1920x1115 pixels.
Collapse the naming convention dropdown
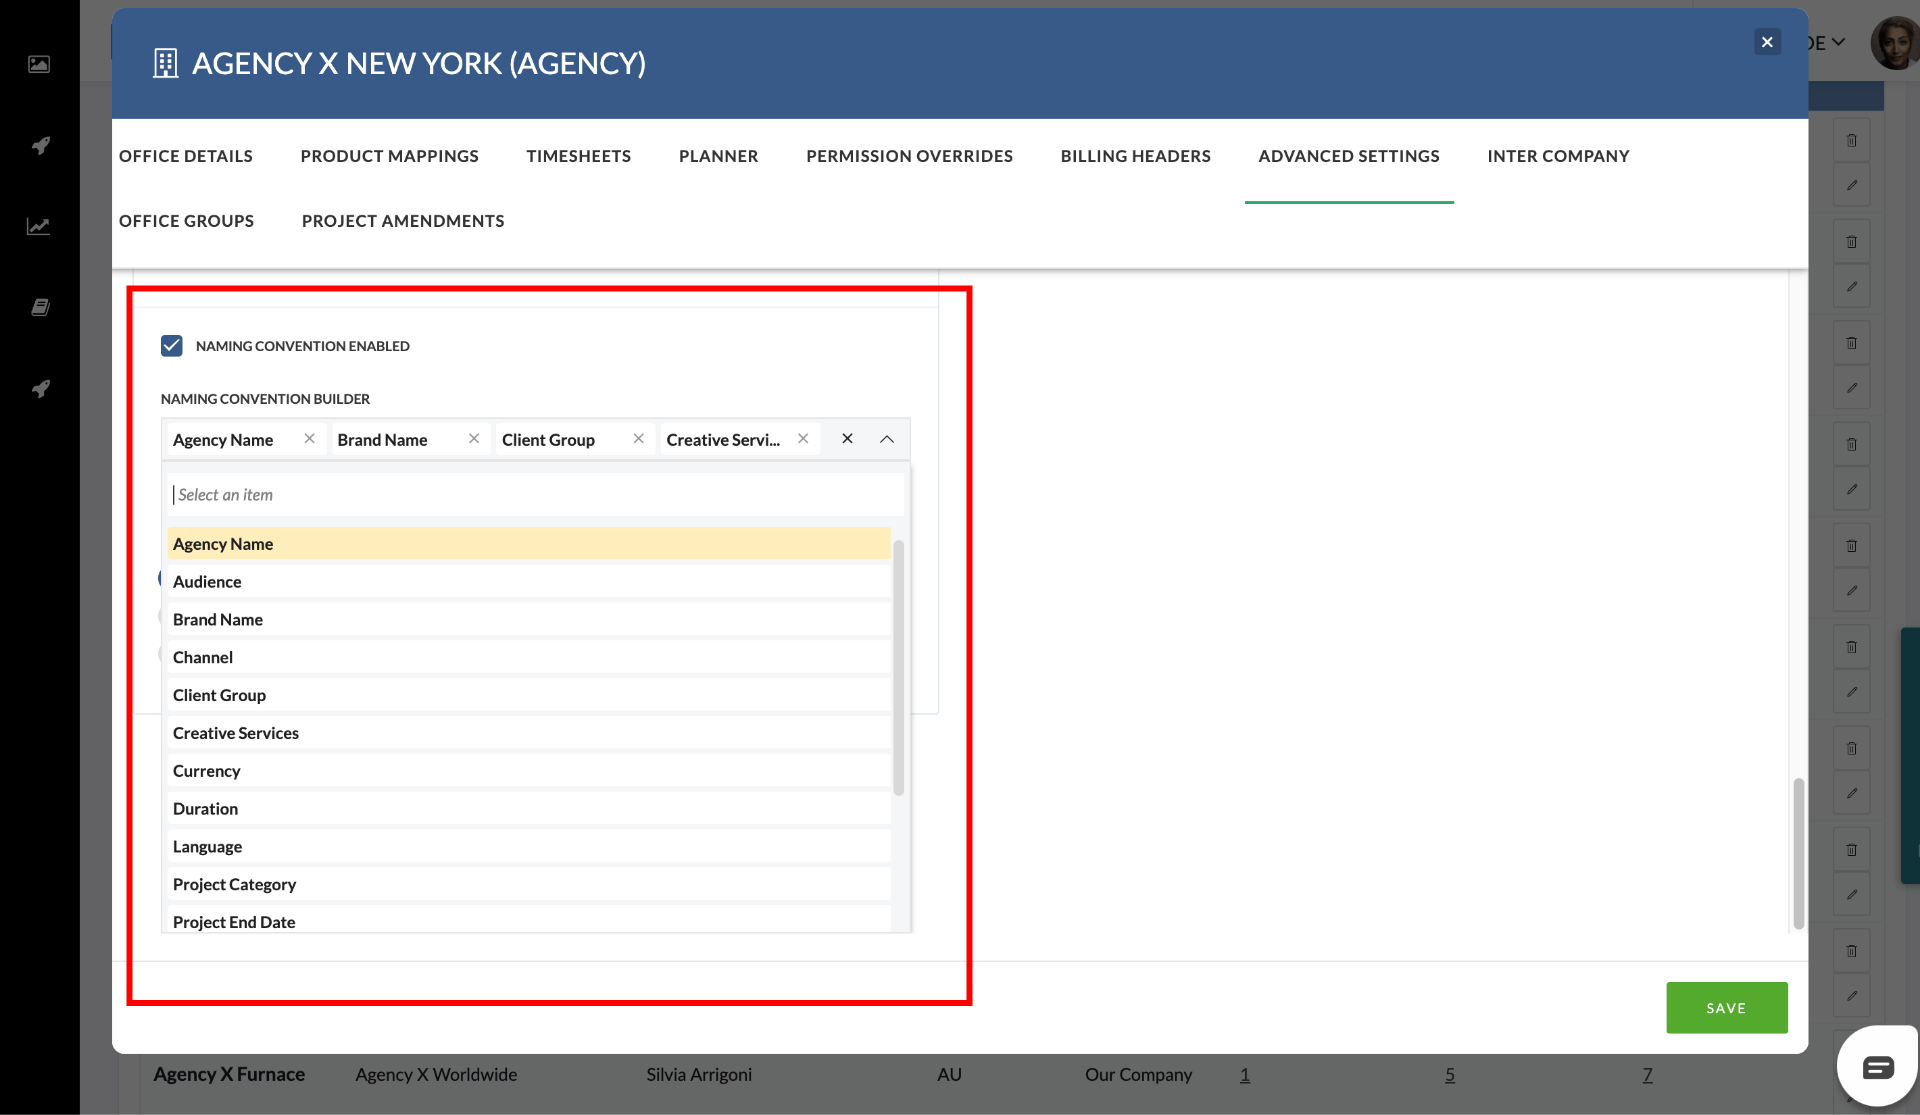pos(887,439)
